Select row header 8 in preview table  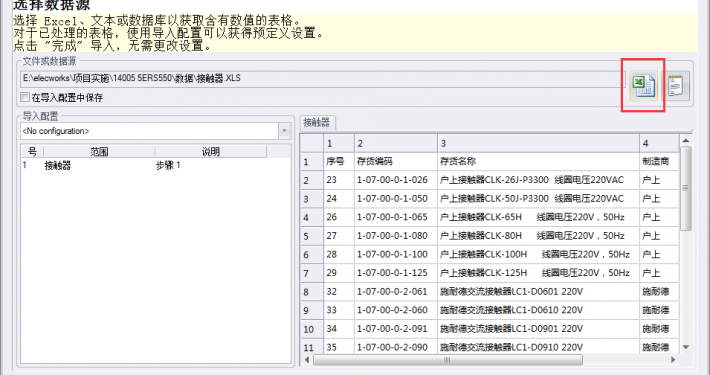[312, 292]
